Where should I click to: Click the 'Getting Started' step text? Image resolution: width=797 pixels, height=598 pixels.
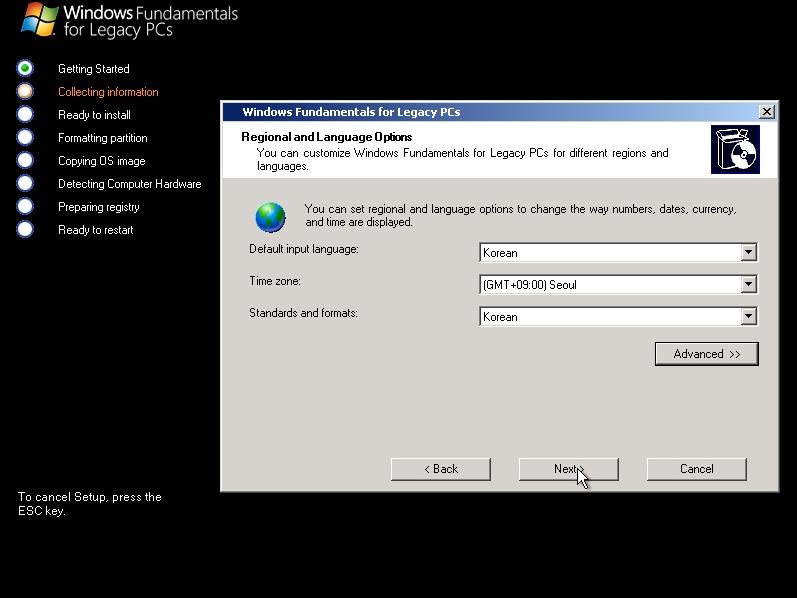click(x=94, y=69)
